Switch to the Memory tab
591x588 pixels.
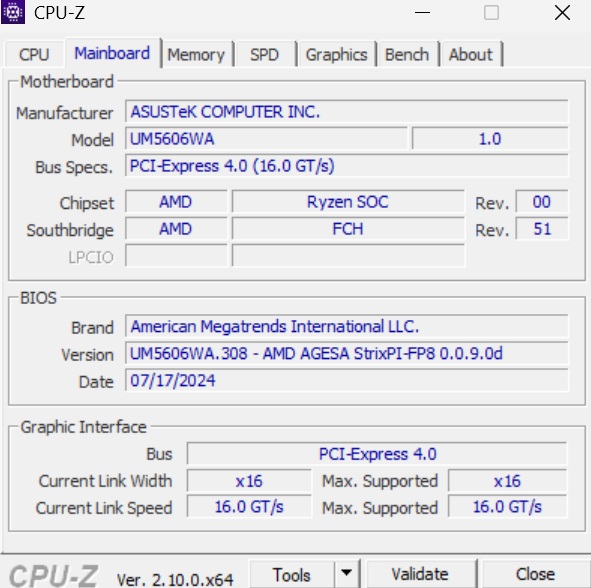click(x=196, y=55)
